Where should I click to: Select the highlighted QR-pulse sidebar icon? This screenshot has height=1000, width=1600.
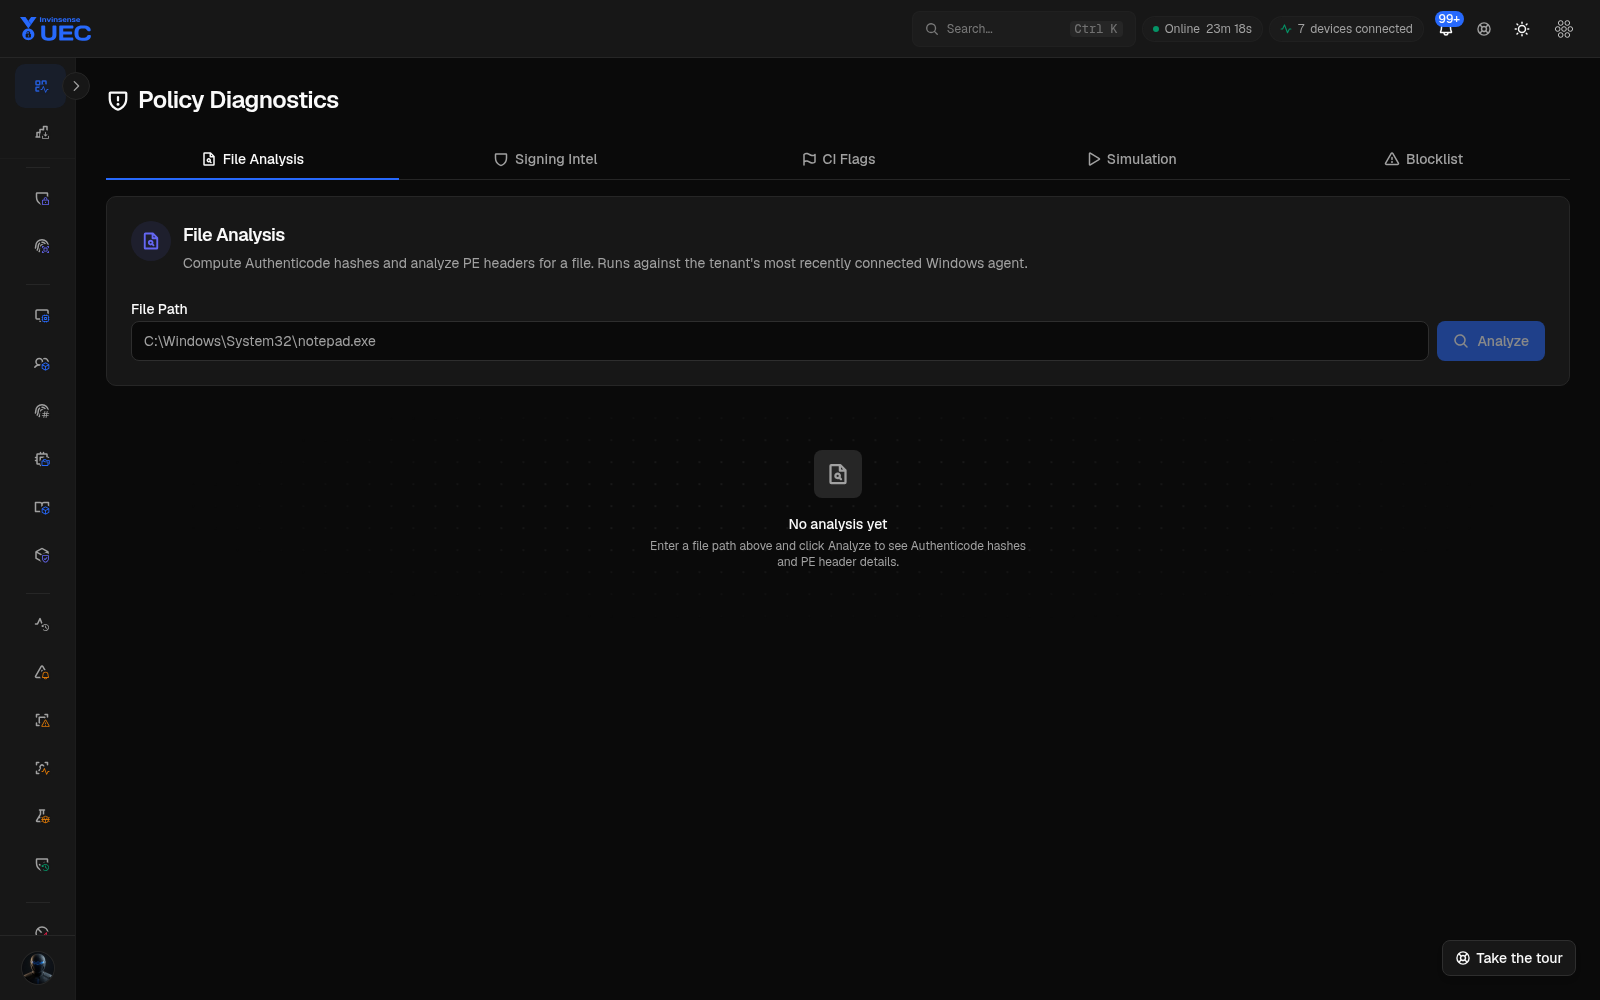click(x=41, y=86)
